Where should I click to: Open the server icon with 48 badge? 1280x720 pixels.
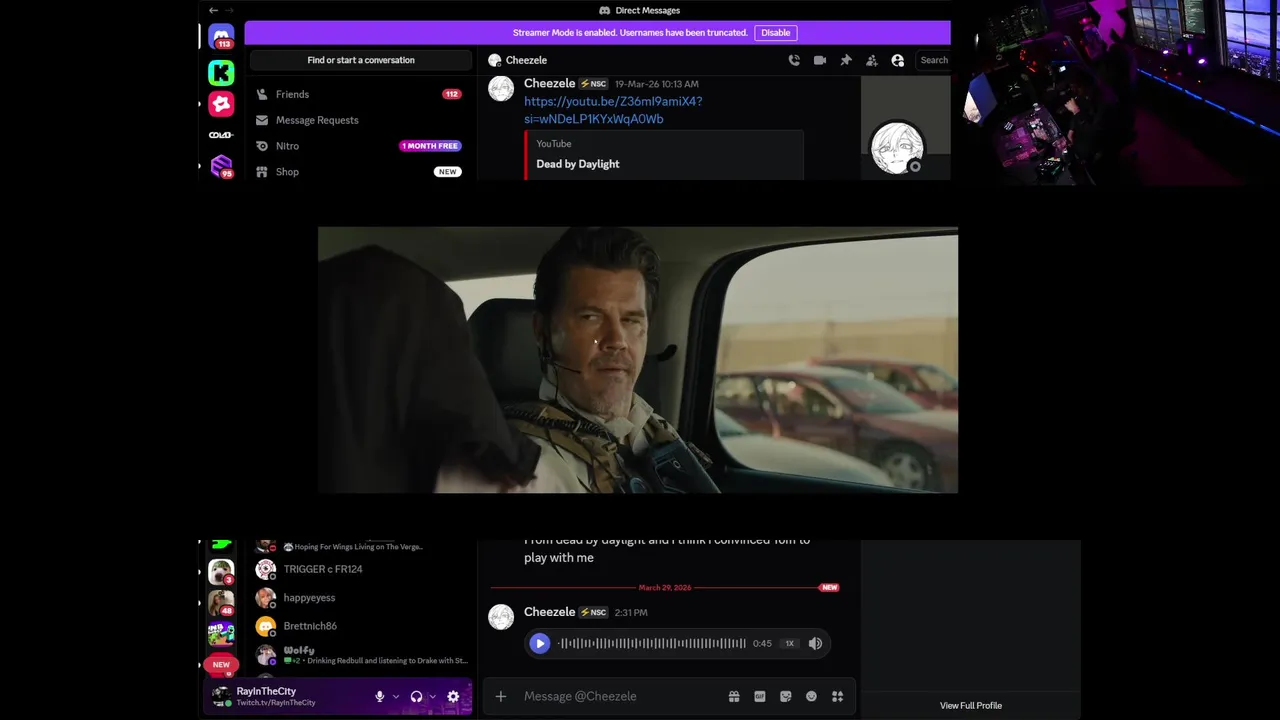[221, 603]
